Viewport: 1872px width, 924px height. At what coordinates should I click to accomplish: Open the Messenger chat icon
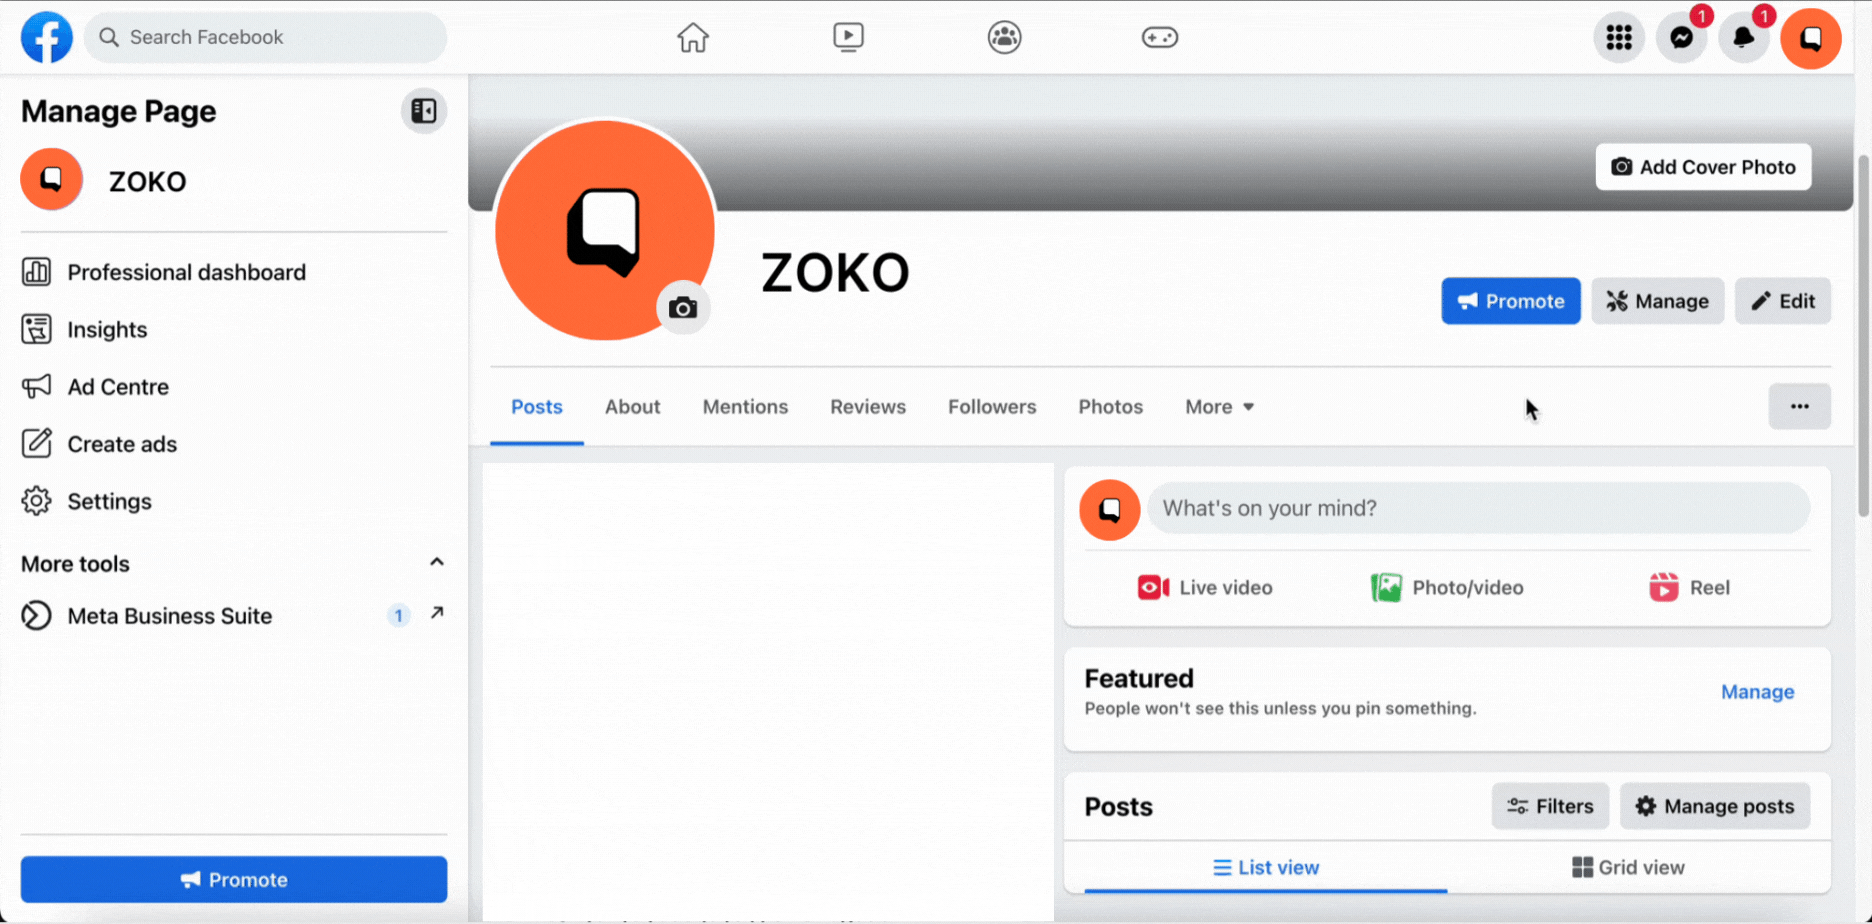(1681, 38)
